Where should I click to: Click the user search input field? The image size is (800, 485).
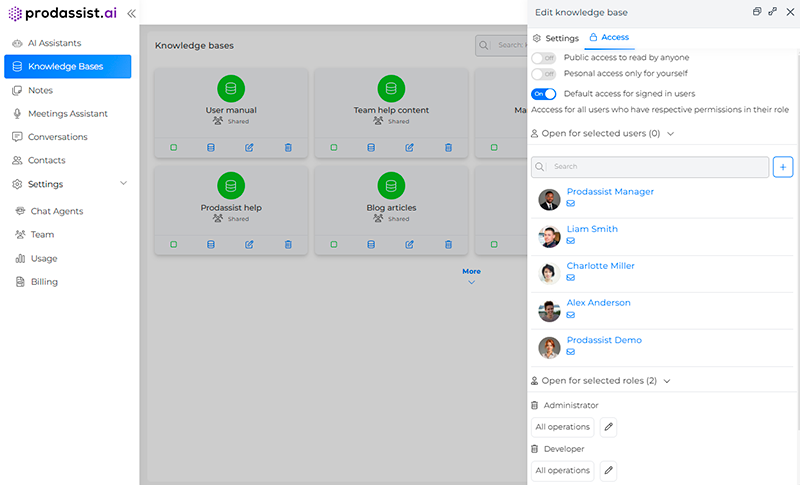[657, 167]
